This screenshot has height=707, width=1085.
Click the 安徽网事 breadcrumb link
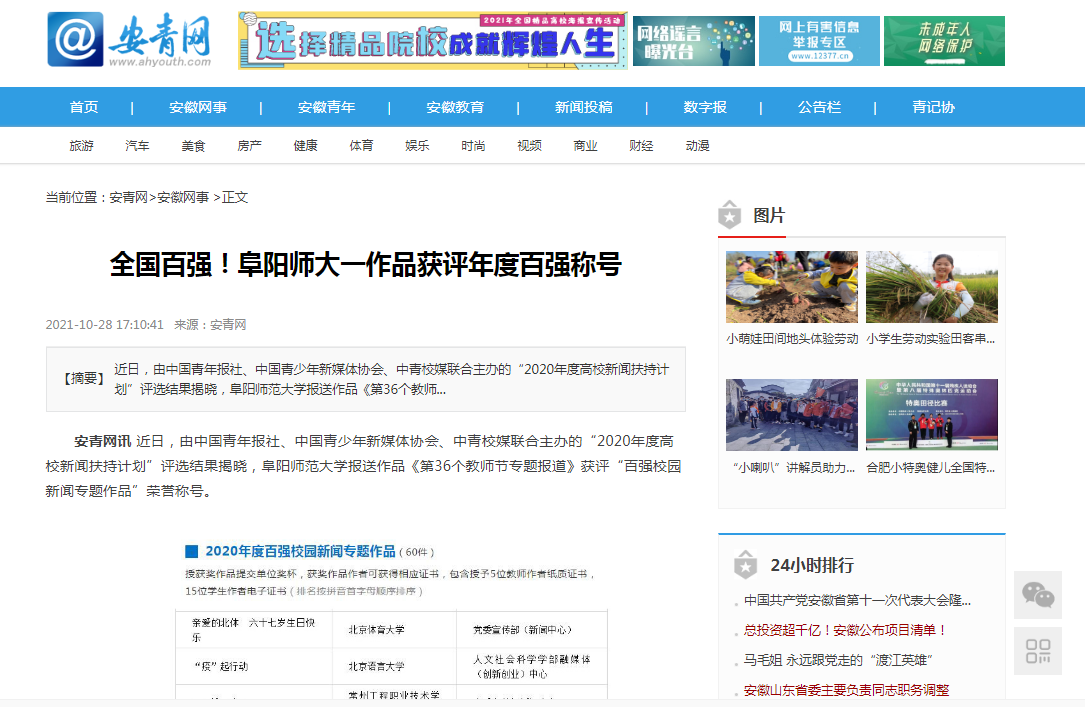click(183, 198)
